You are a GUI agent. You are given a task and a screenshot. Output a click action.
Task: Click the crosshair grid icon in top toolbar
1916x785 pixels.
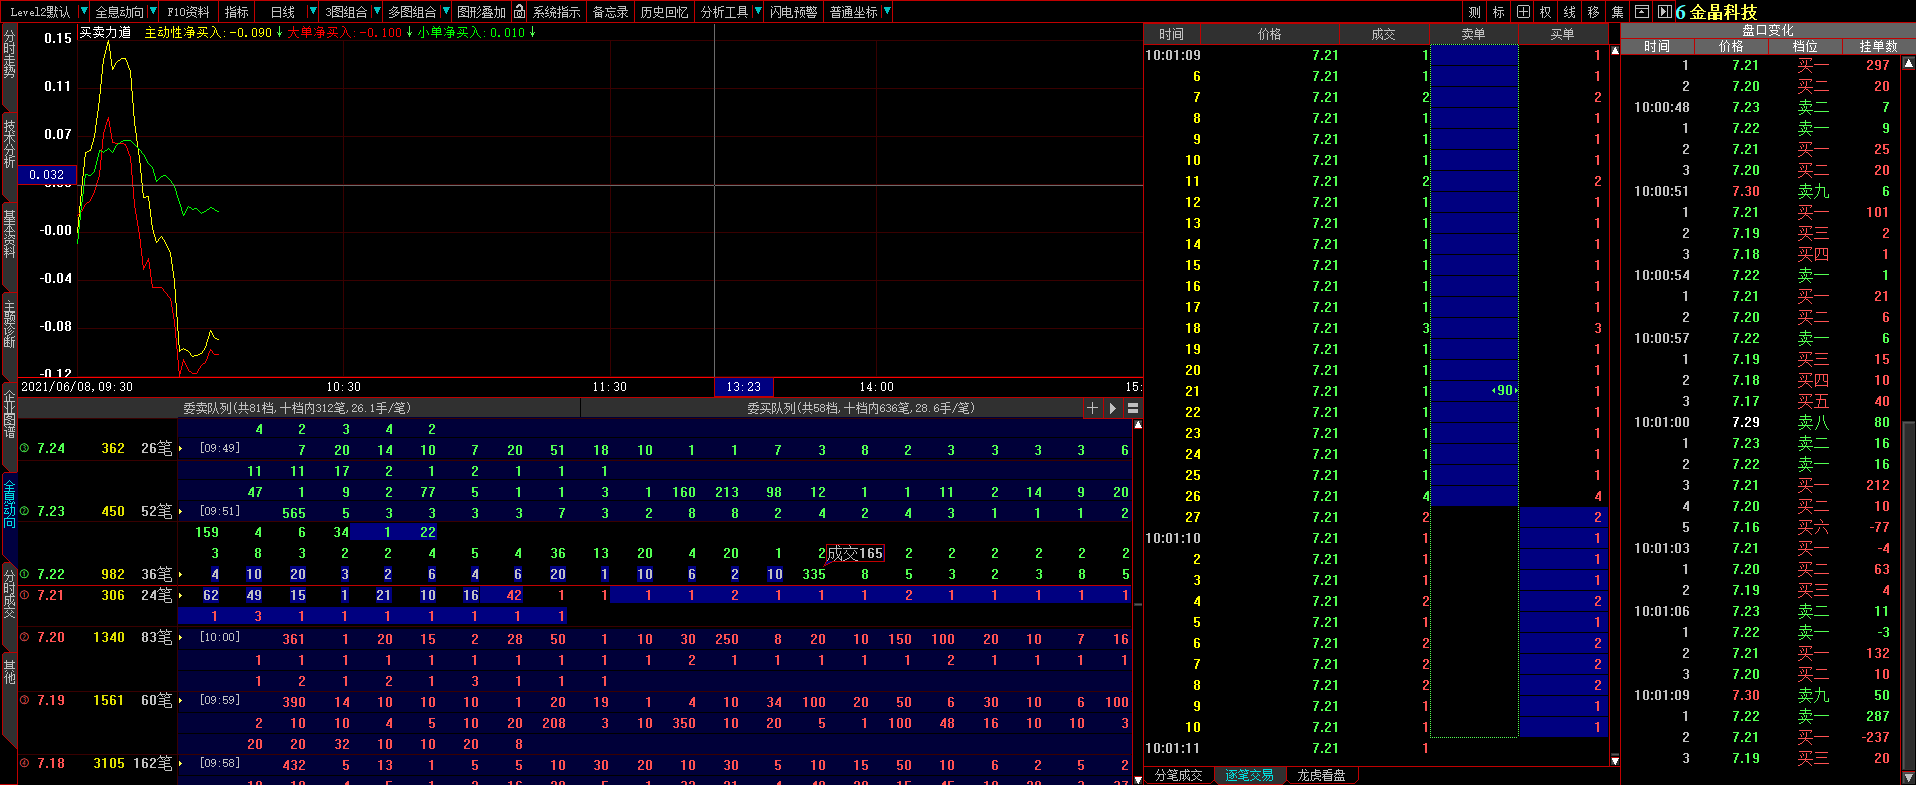point(1523,12)
